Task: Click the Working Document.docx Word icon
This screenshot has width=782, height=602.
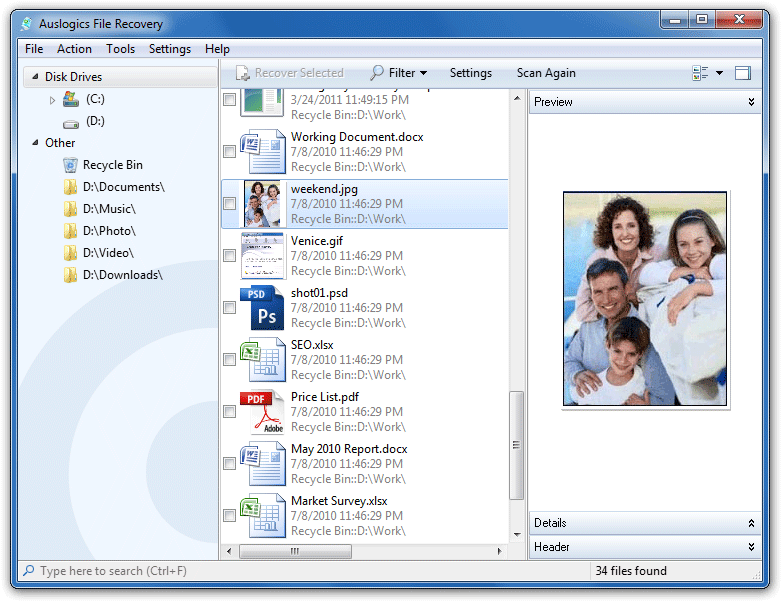Action: (x=263, y=152)
